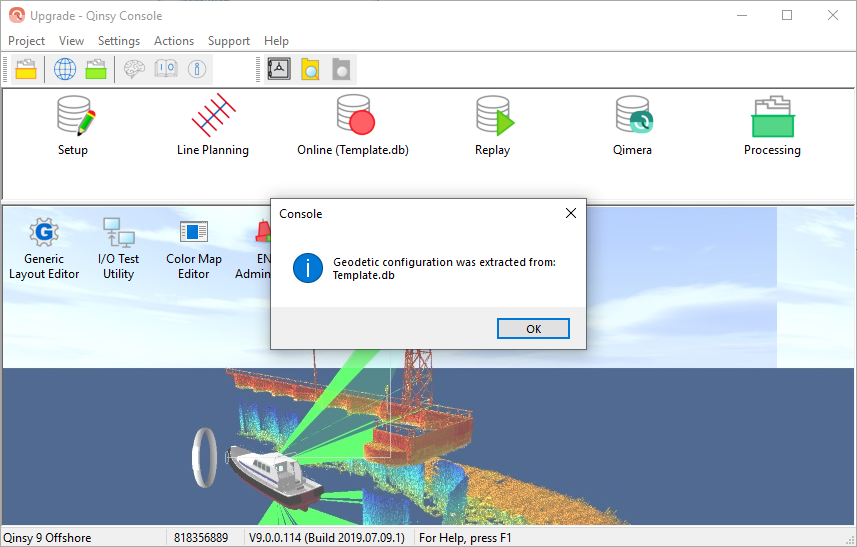Click the 'Console' dialog title

pyautogui.click(x=301, y=214)
